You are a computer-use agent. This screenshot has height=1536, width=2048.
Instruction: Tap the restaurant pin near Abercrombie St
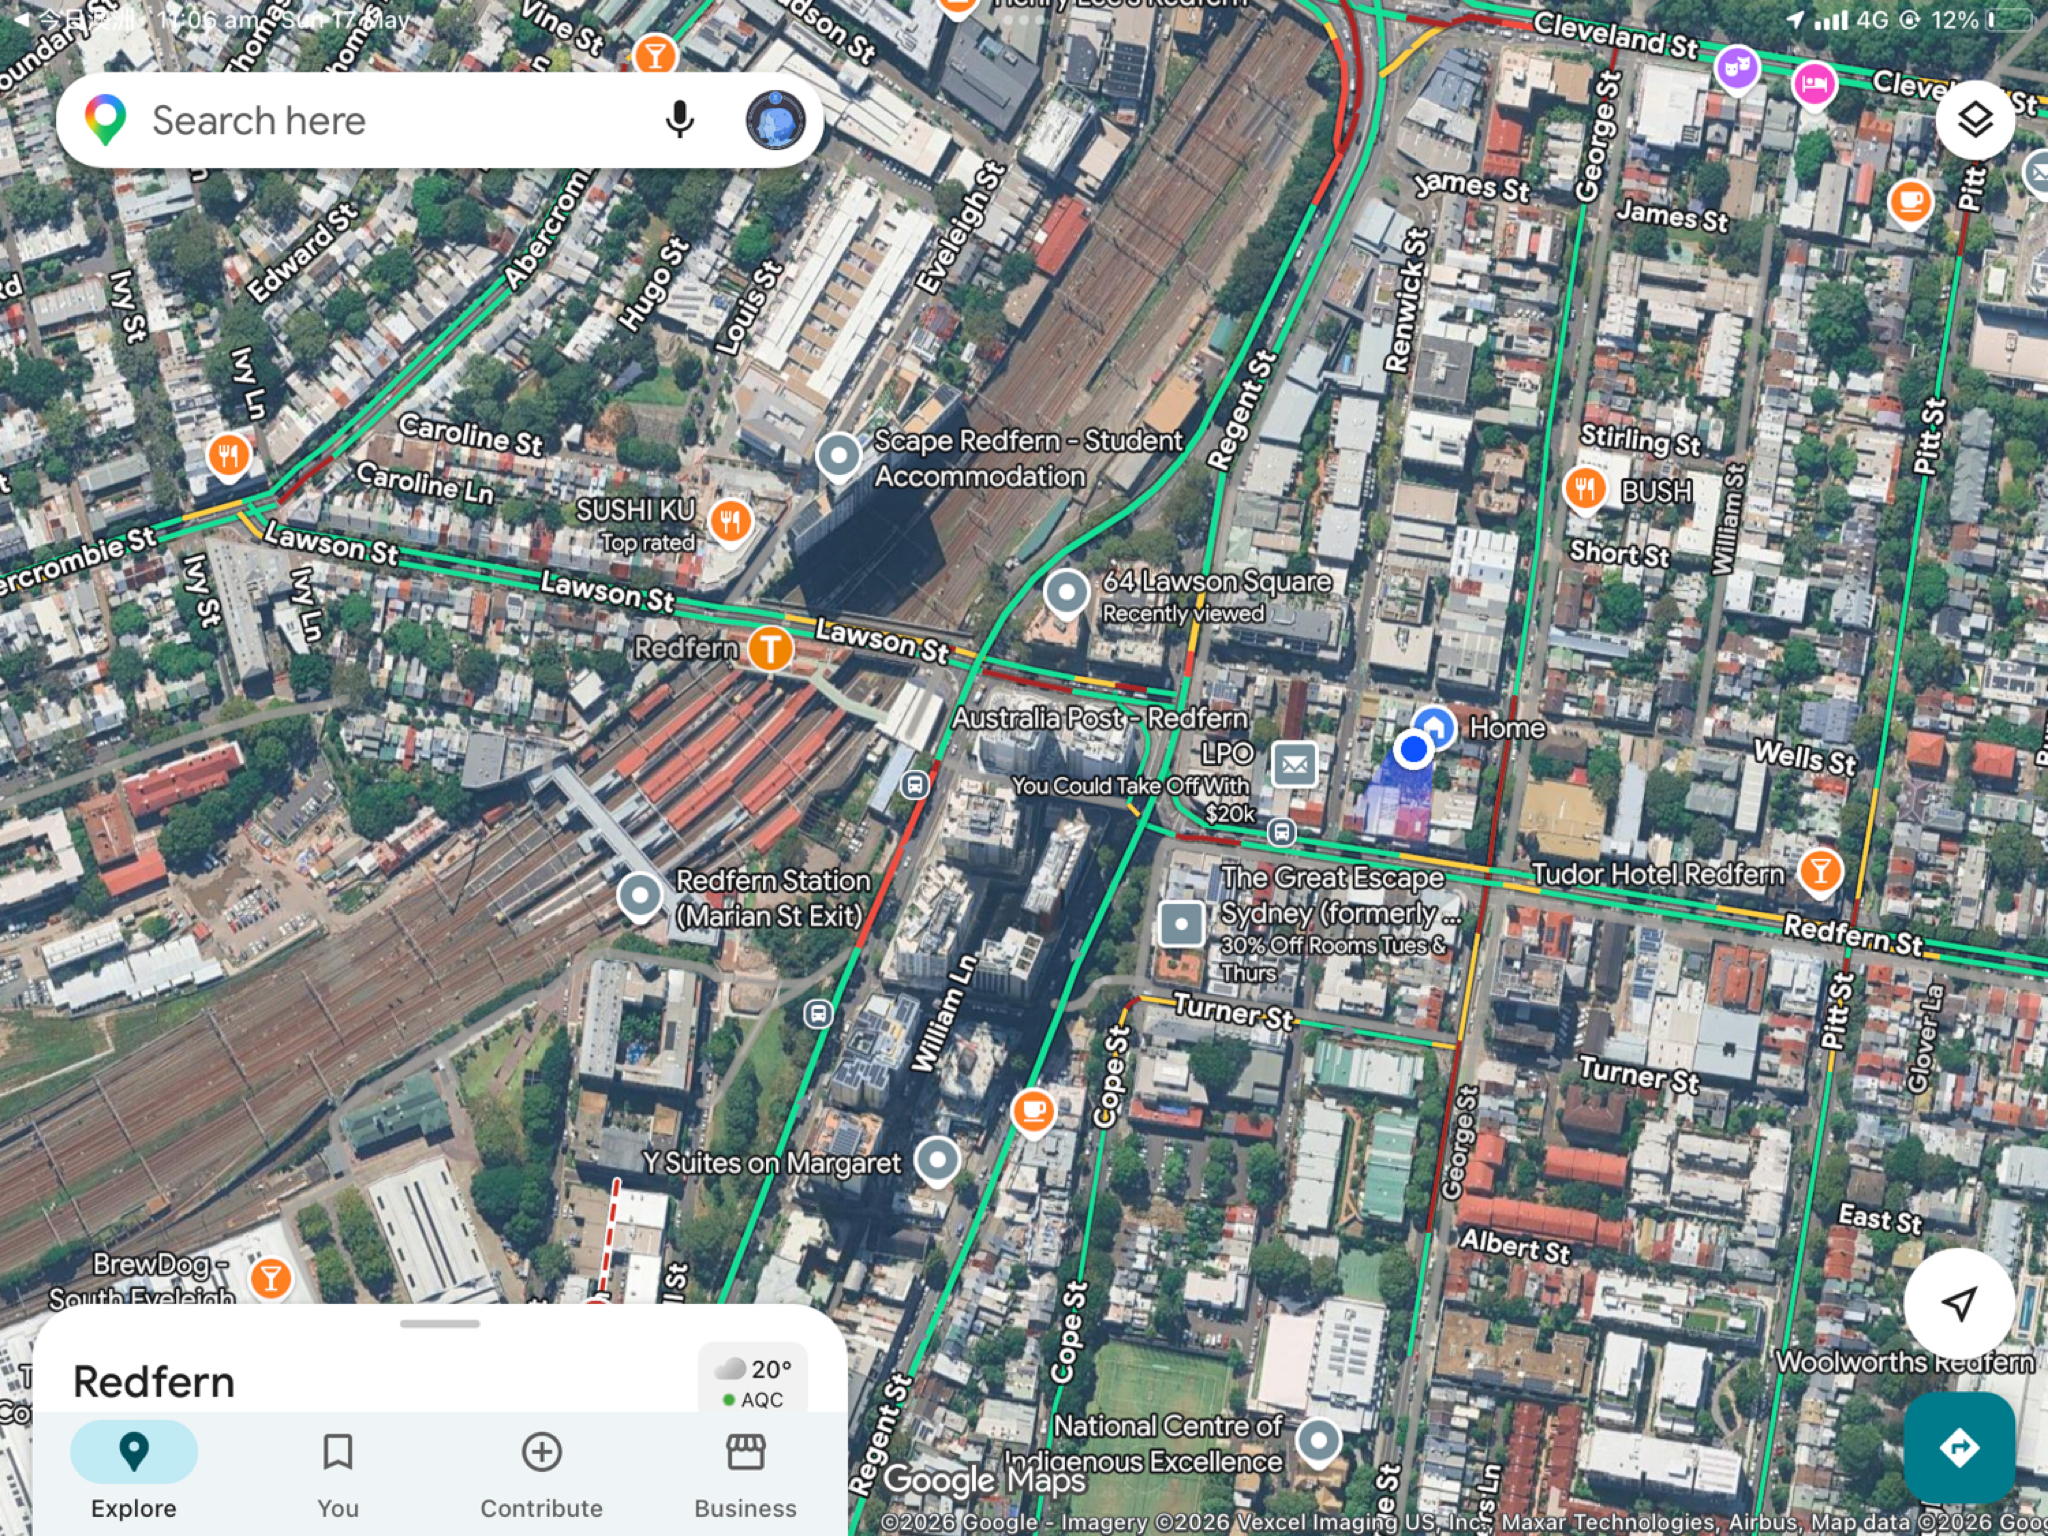[229, 456]
